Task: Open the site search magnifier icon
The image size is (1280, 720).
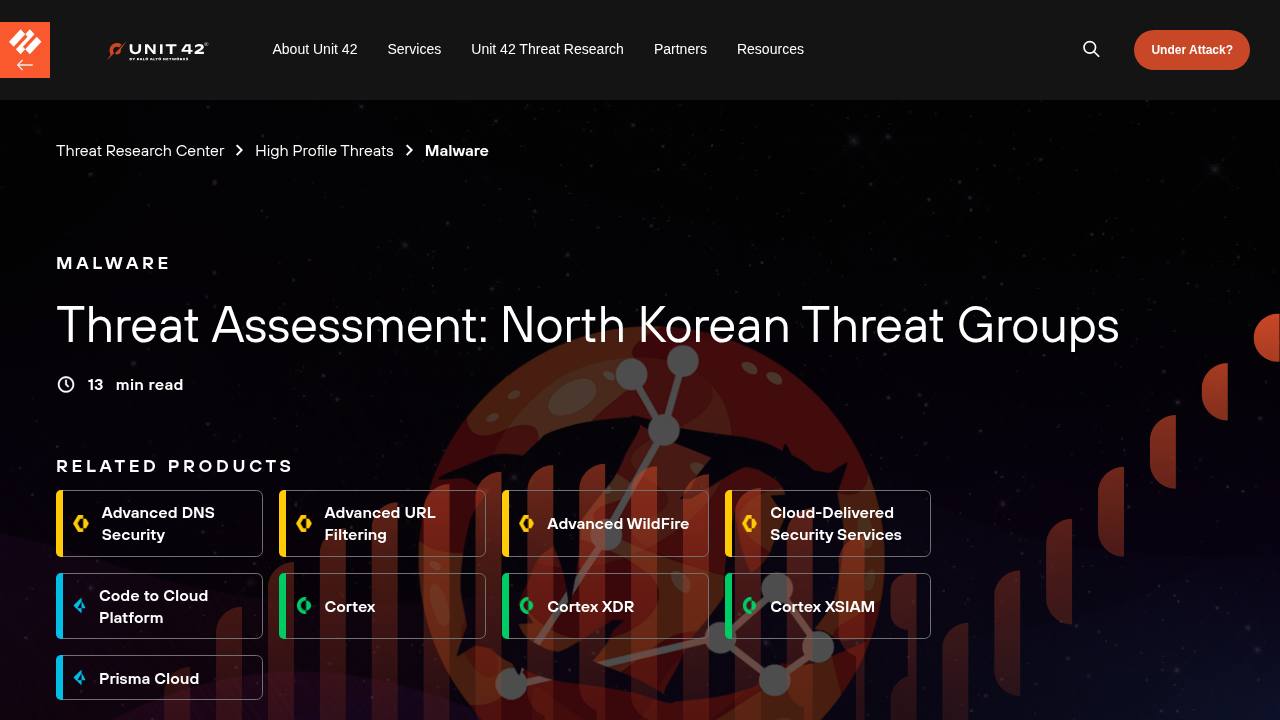Action: (x=1091, y=49)
